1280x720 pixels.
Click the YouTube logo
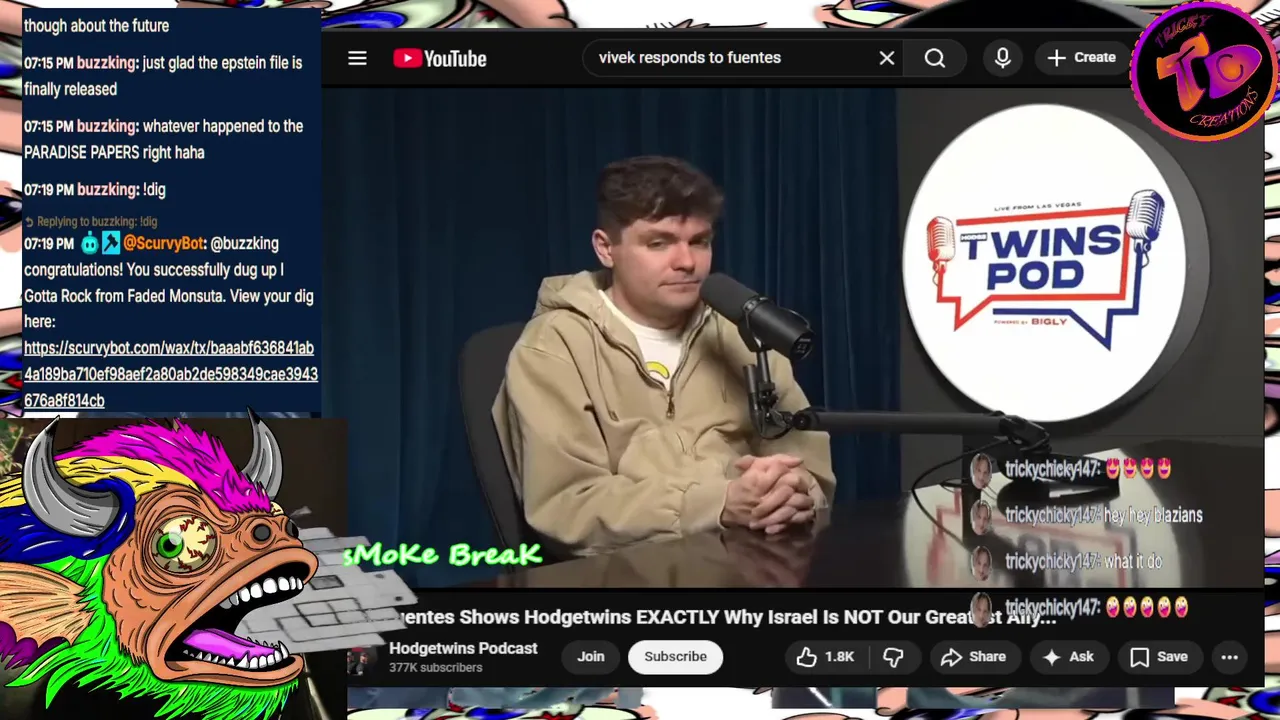click(440, 58)
